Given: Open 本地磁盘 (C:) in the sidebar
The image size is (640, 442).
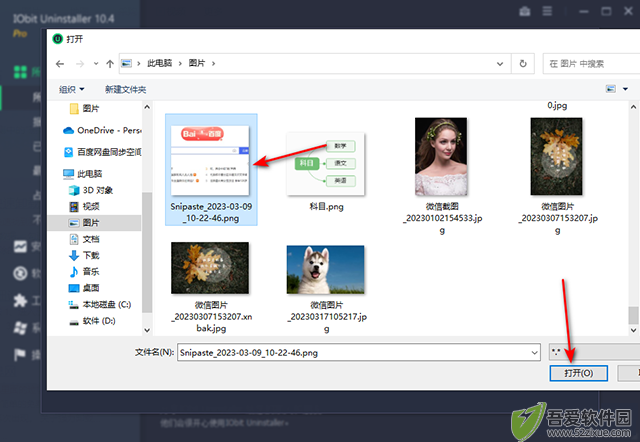Looking at the screenshot, I should [100, 304].
